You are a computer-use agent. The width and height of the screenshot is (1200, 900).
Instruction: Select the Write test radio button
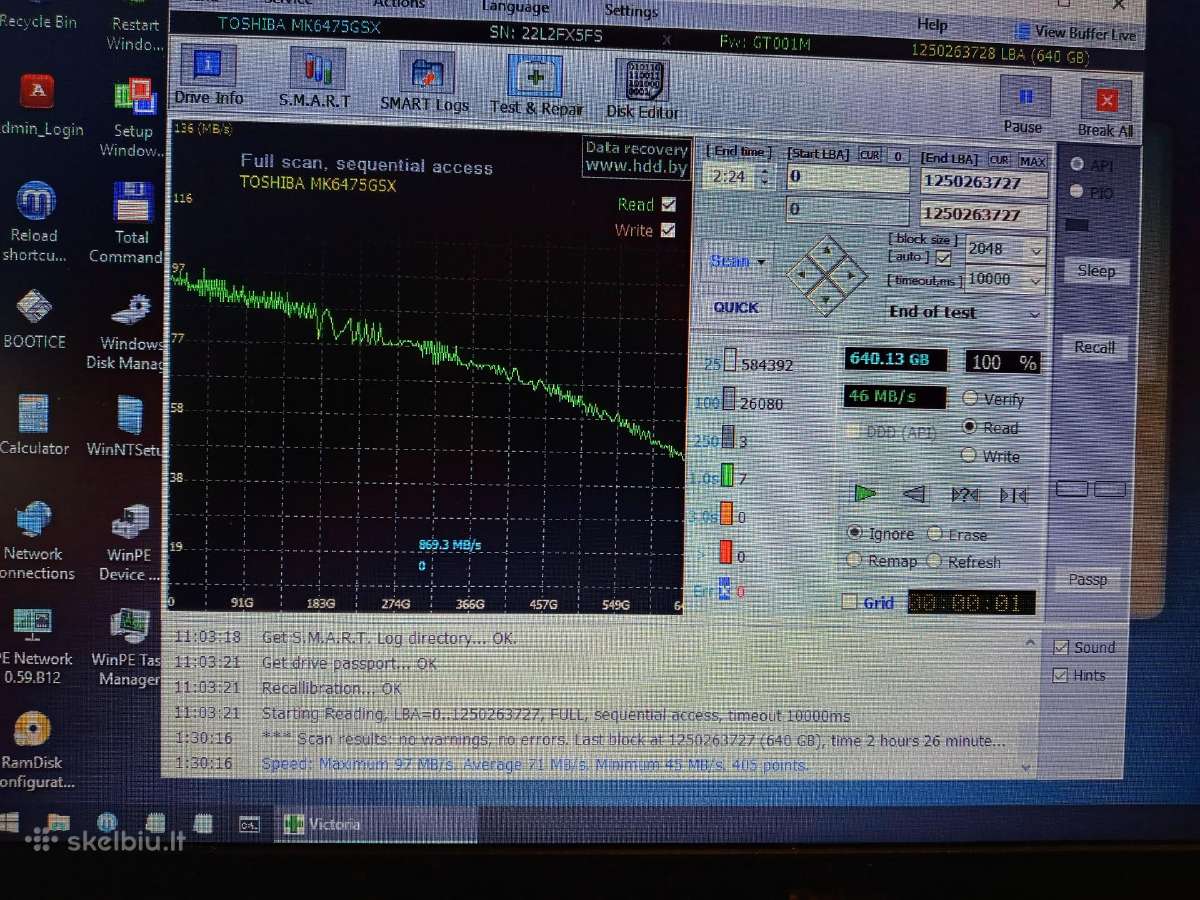[968, 455]
